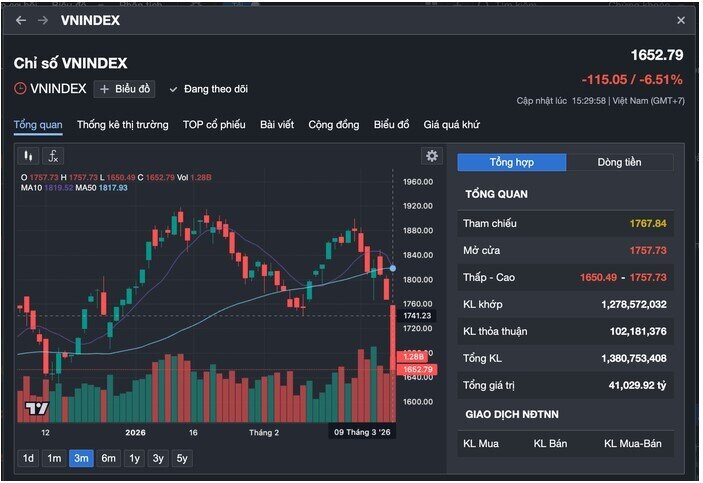Click the 2026 label on time axis
This screenshot has width=703, height=483.
135,432
